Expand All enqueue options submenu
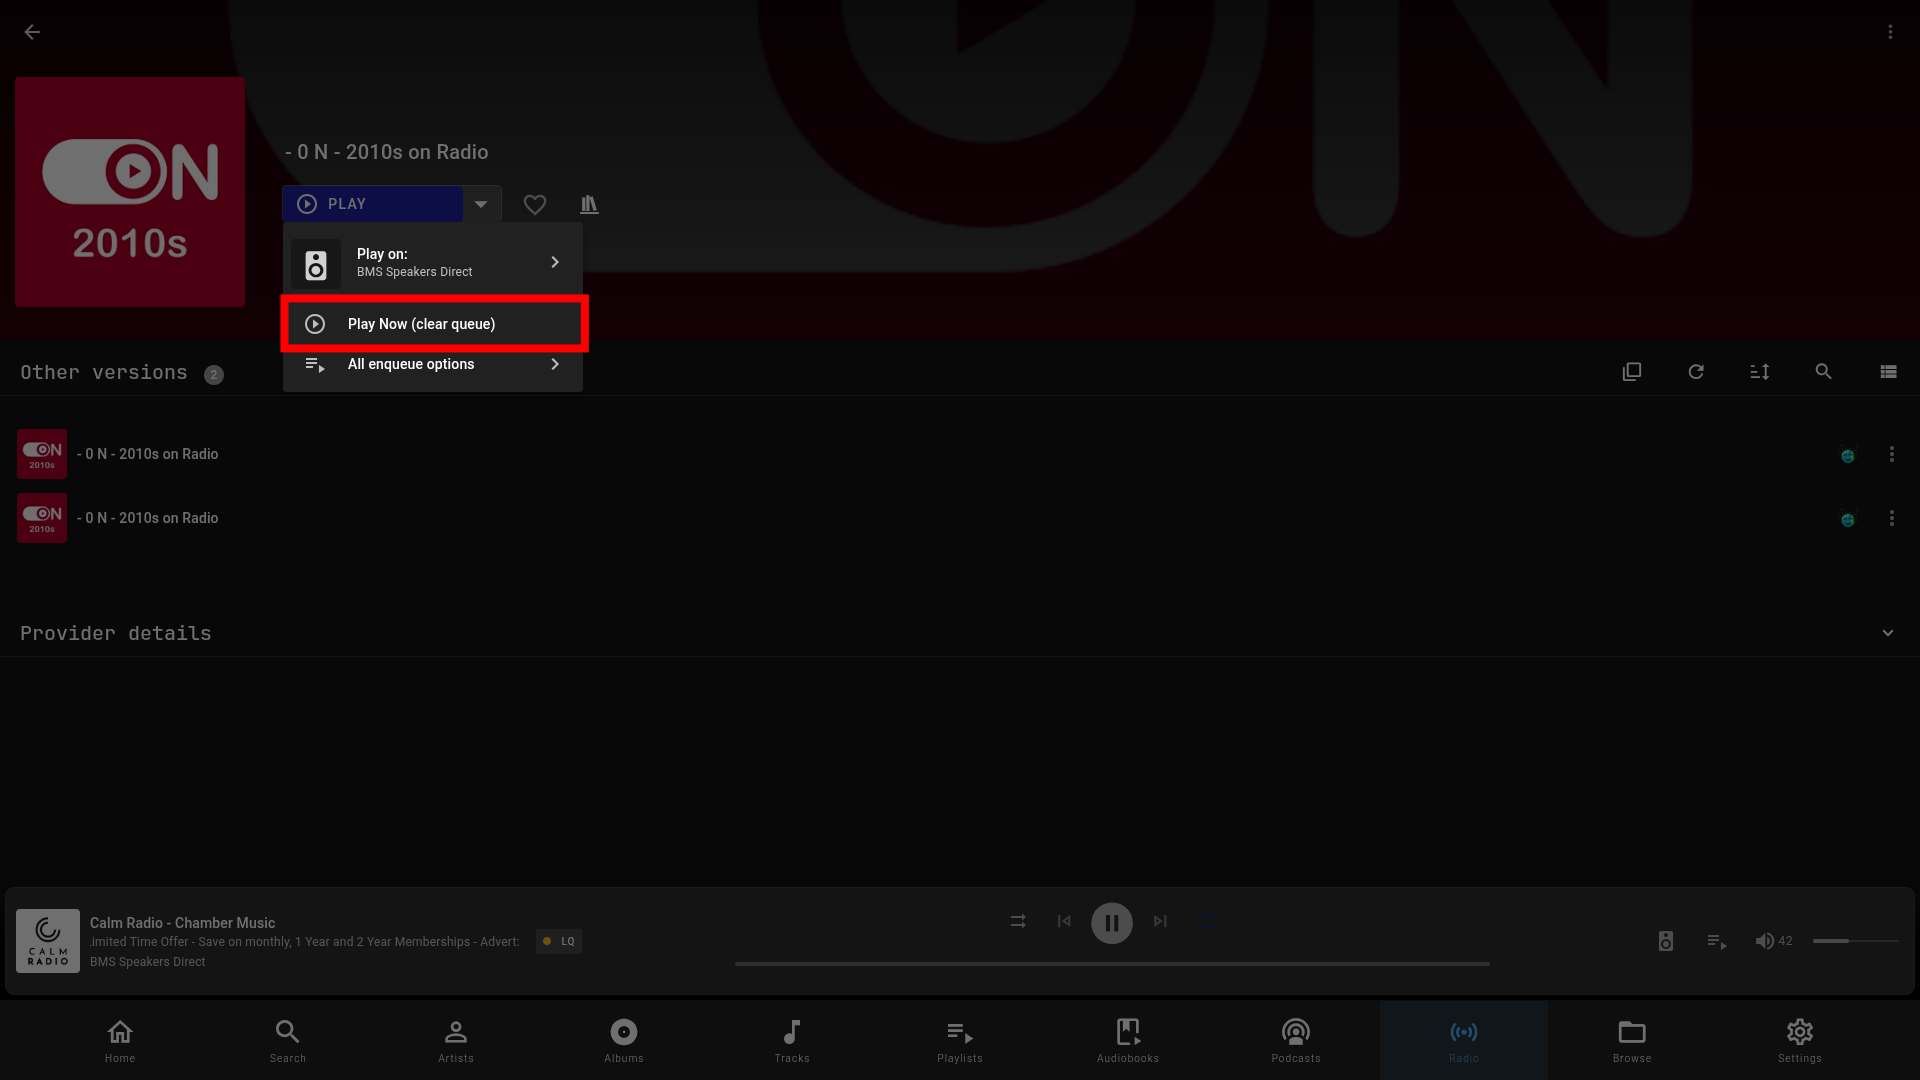 coord(433,364)
